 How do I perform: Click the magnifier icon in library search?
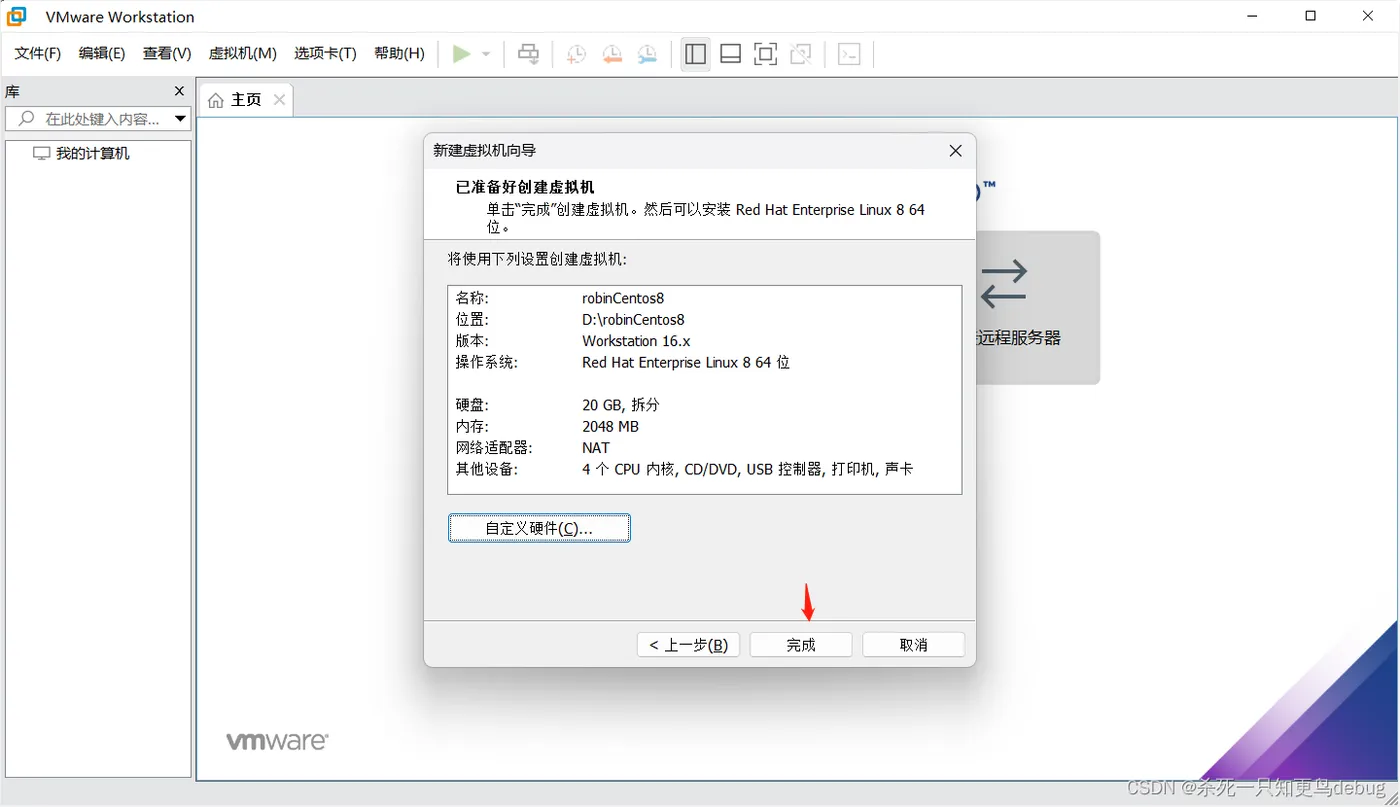tap(27, 119)
